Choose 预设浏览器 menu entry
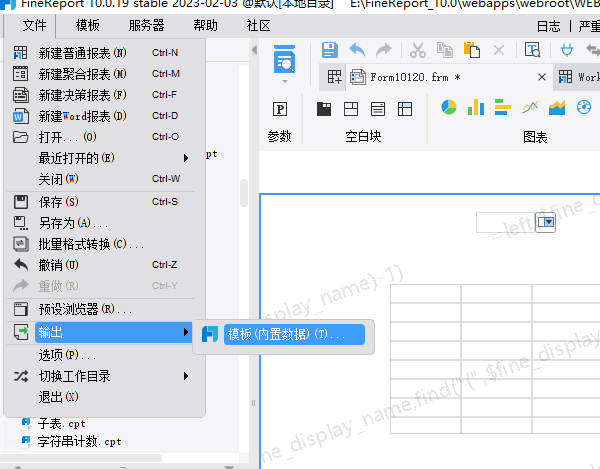 pyautogui.click(x=103, y=309)
